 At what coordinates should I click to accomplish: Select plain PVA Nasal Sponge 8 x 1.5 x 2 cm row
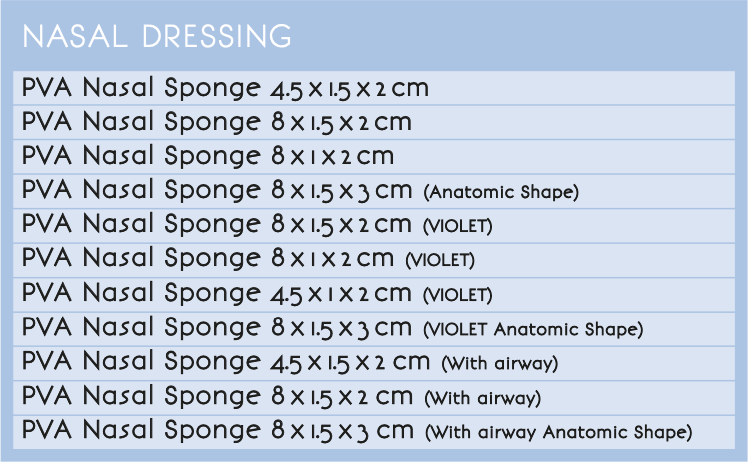(217, 122)
